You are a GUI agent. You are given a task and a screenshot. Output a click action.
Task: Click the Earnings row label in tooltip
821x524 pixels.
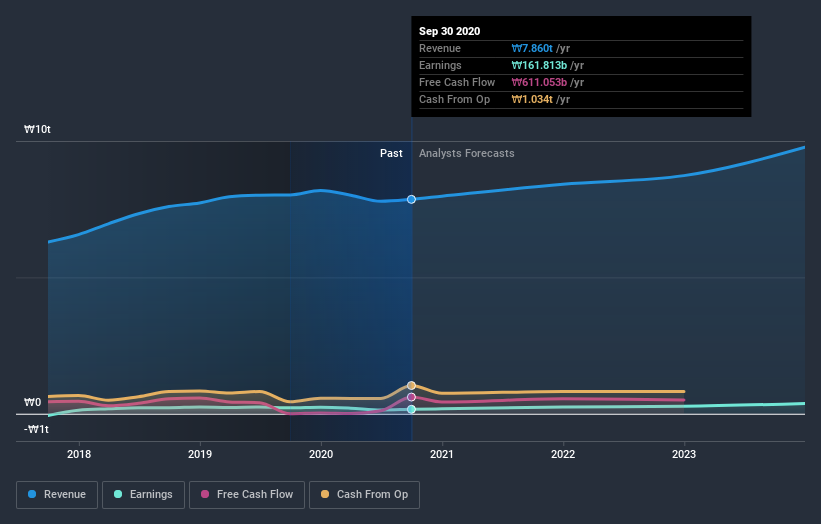pyautogui.click(x=440, y=65)
